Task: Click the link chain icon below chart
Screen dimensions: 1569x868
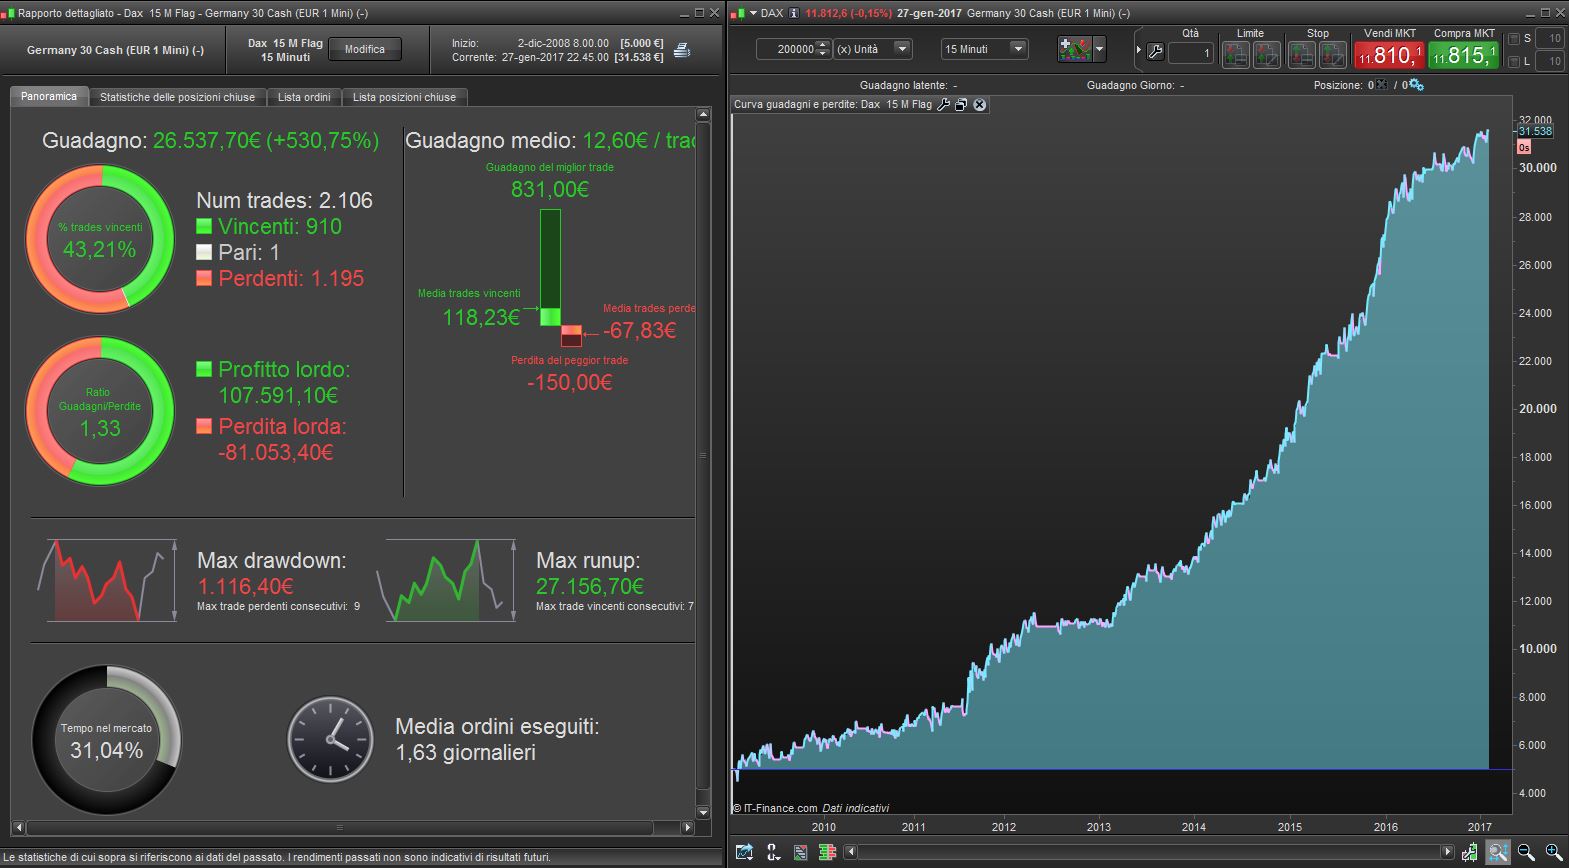Action: click(x=773, y=852)
